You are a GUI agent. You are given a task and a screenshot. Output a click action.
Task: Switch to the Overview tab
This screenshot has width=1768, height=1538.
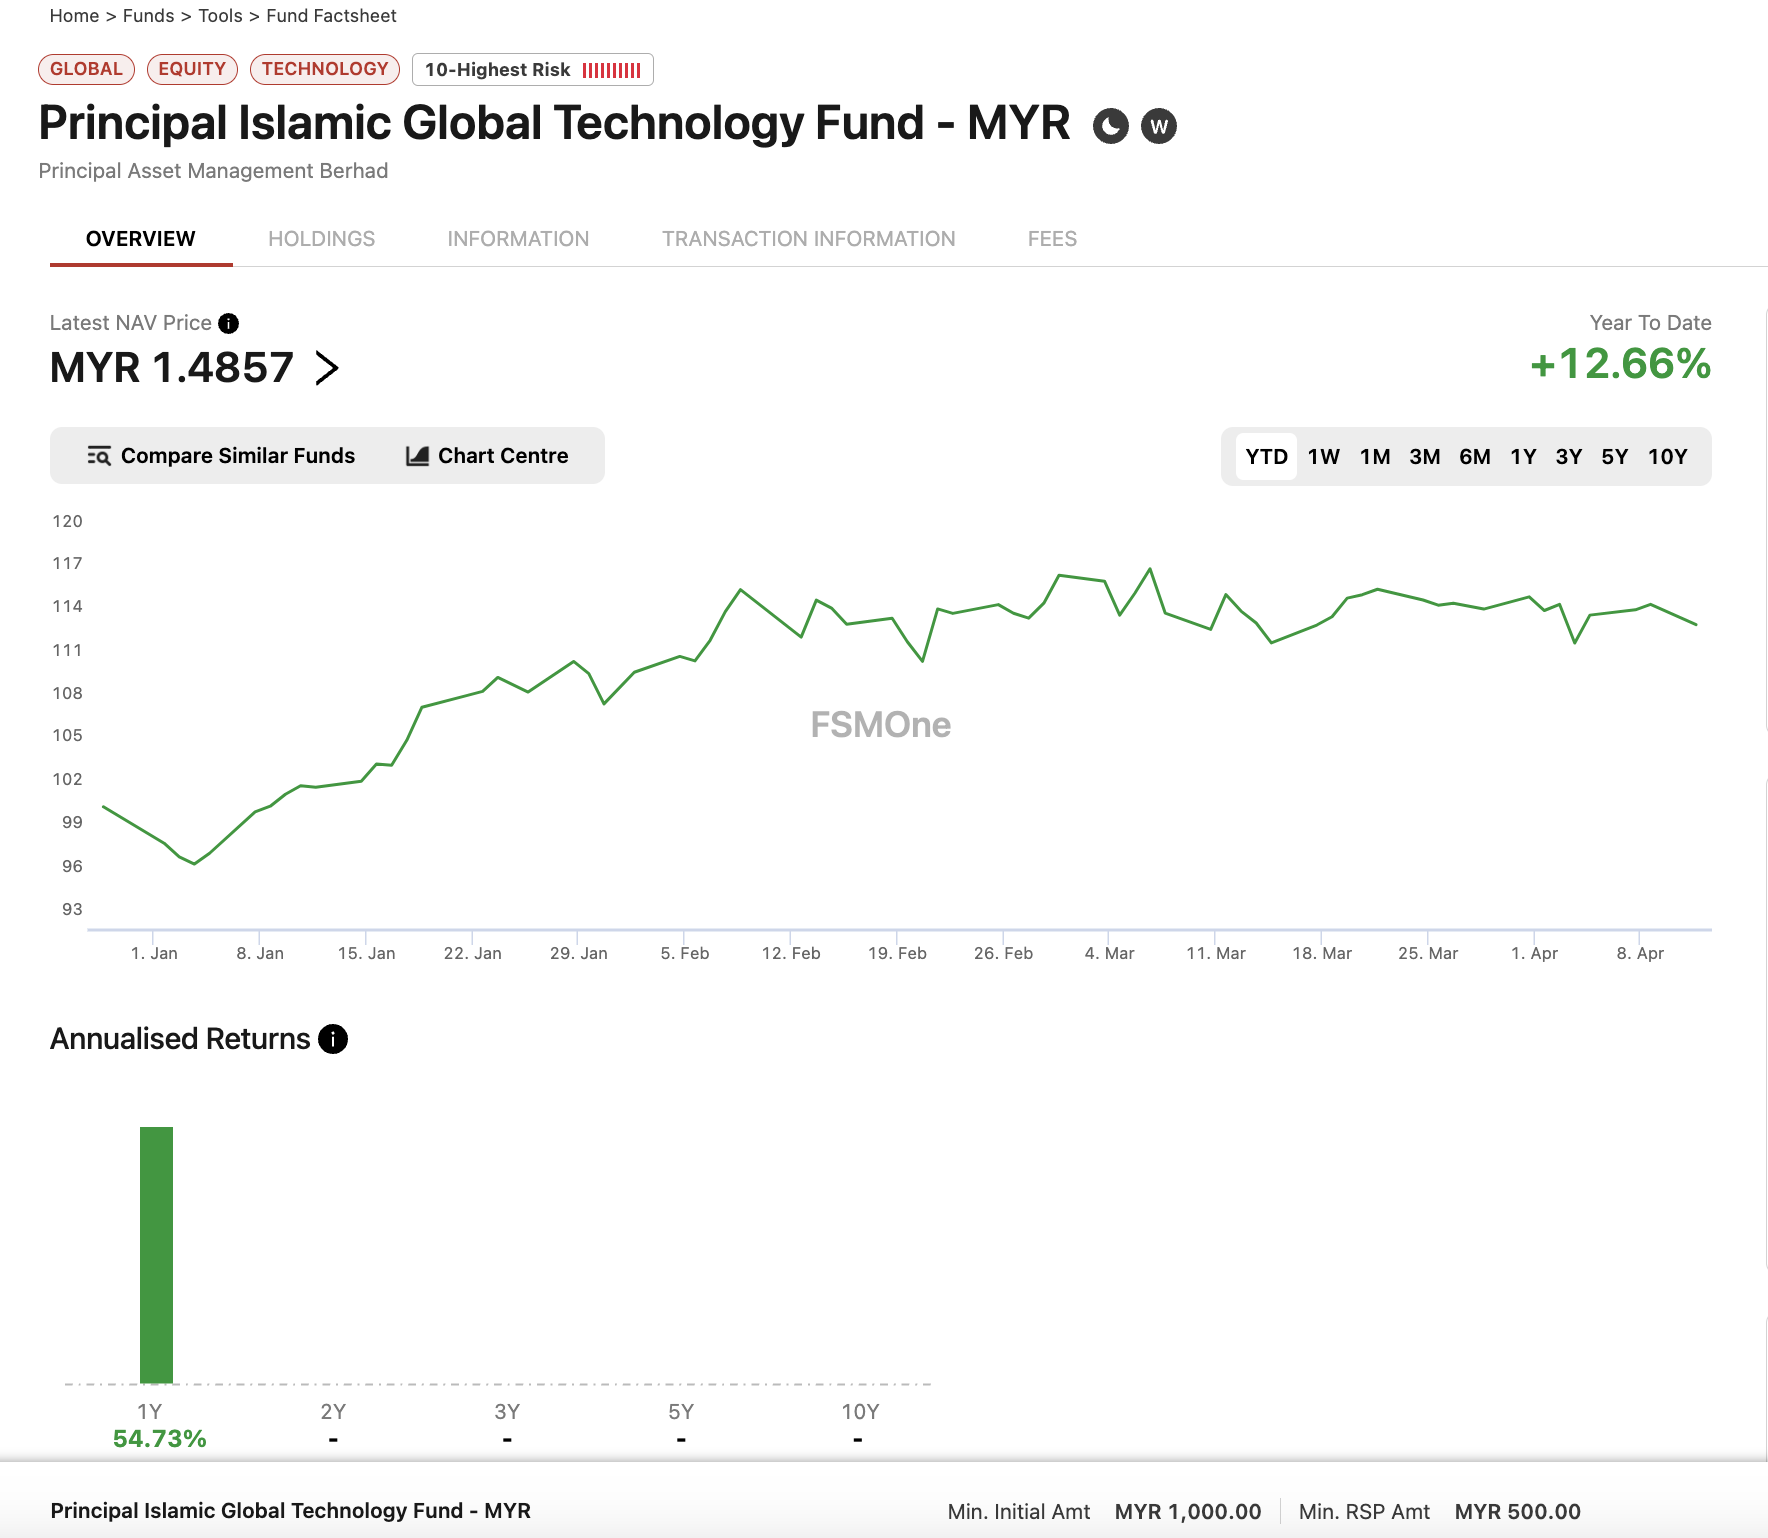pos(141,239)
